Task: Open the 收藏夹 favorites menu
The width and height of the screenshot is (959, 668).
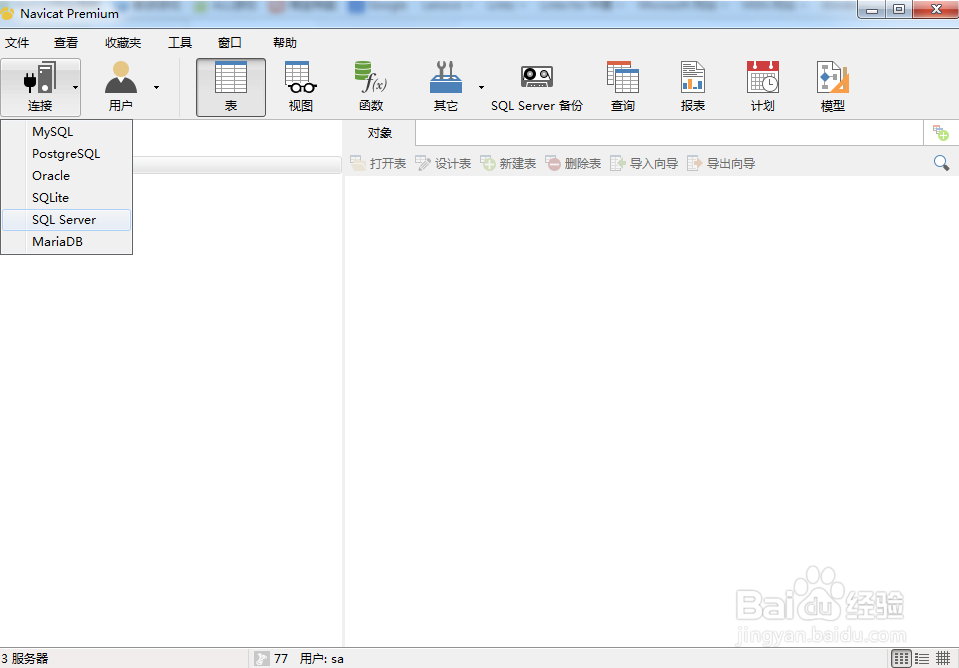Action: 123,43
